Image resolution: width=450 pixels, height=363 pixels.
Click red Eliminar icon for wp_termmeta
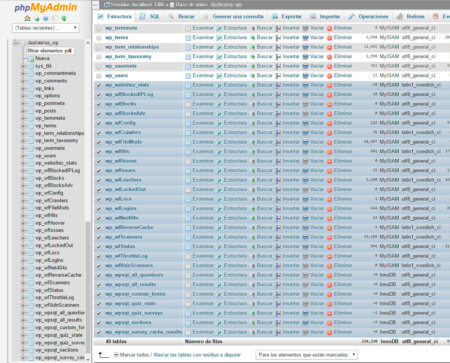330,28
